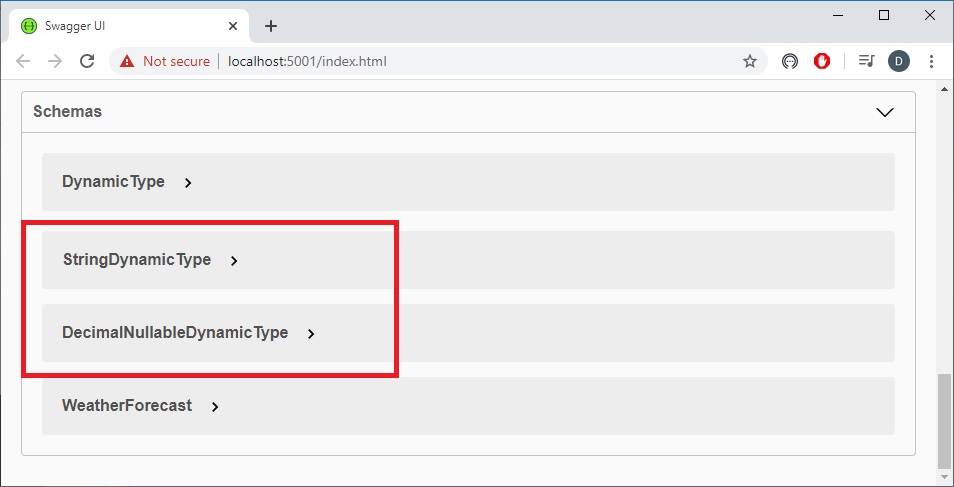
Task: Open a new browser tab
Action: pyautogui.click(x=270, y=26)
